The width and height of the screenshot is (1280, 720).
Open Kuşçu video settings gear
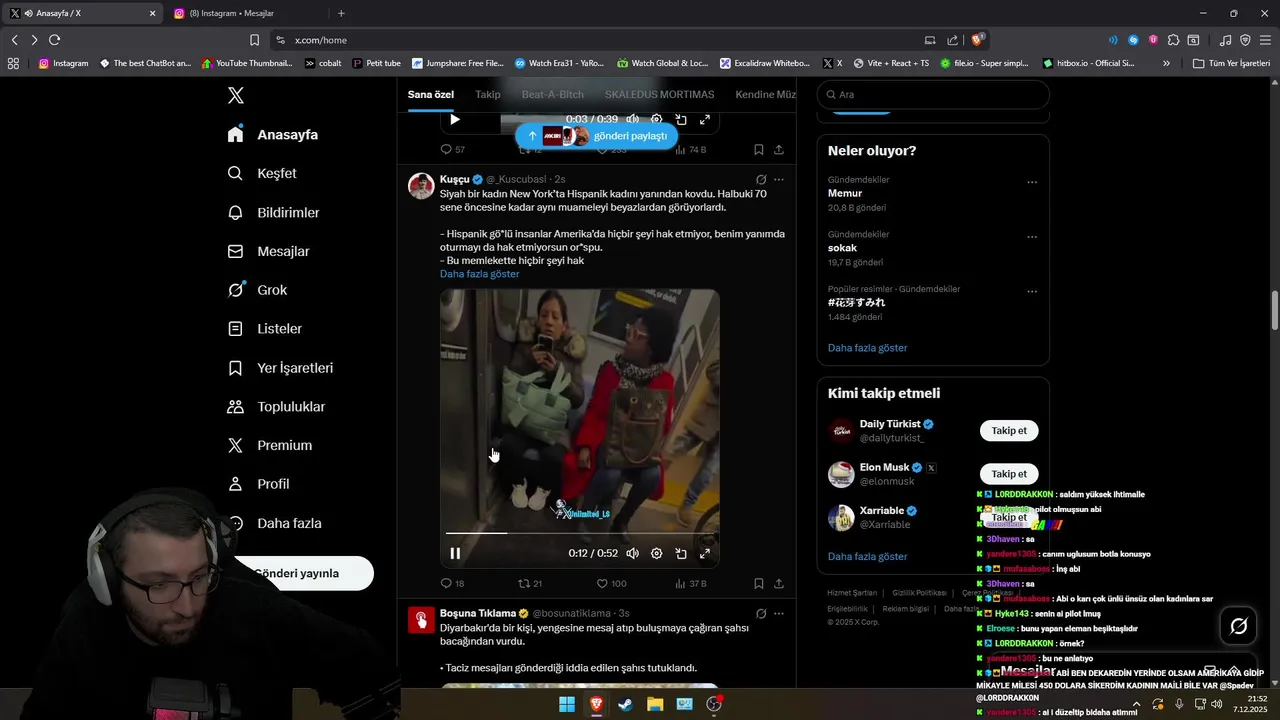657,553
